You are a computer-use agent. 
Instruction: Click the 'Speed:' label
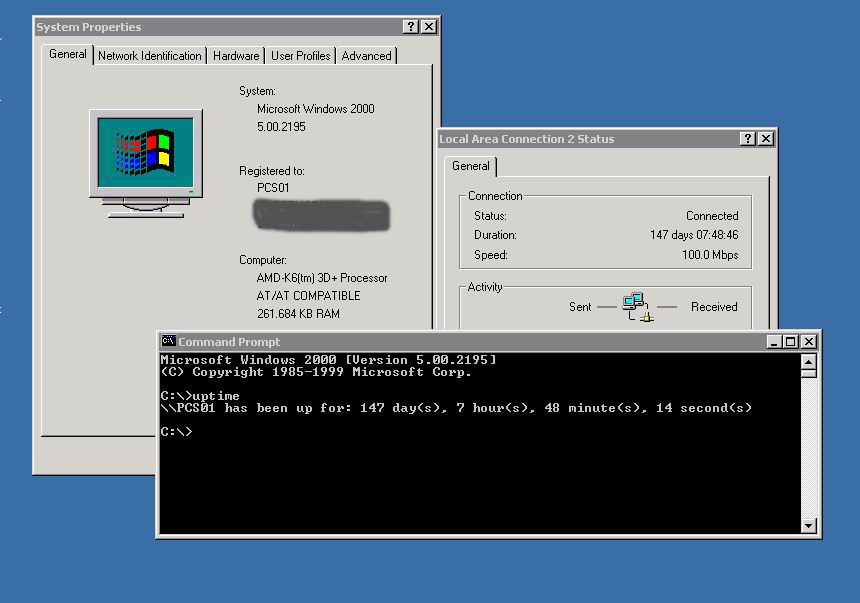[x=491, y=255]
